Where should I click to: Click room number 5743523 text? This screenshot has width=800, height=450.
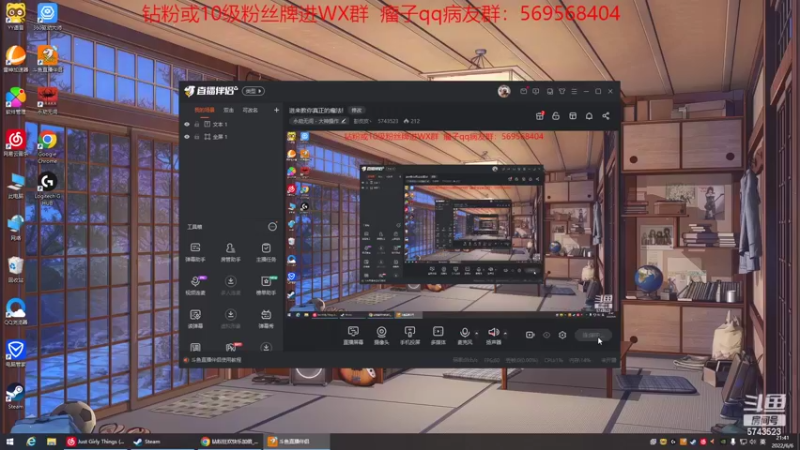pos(388,121)
